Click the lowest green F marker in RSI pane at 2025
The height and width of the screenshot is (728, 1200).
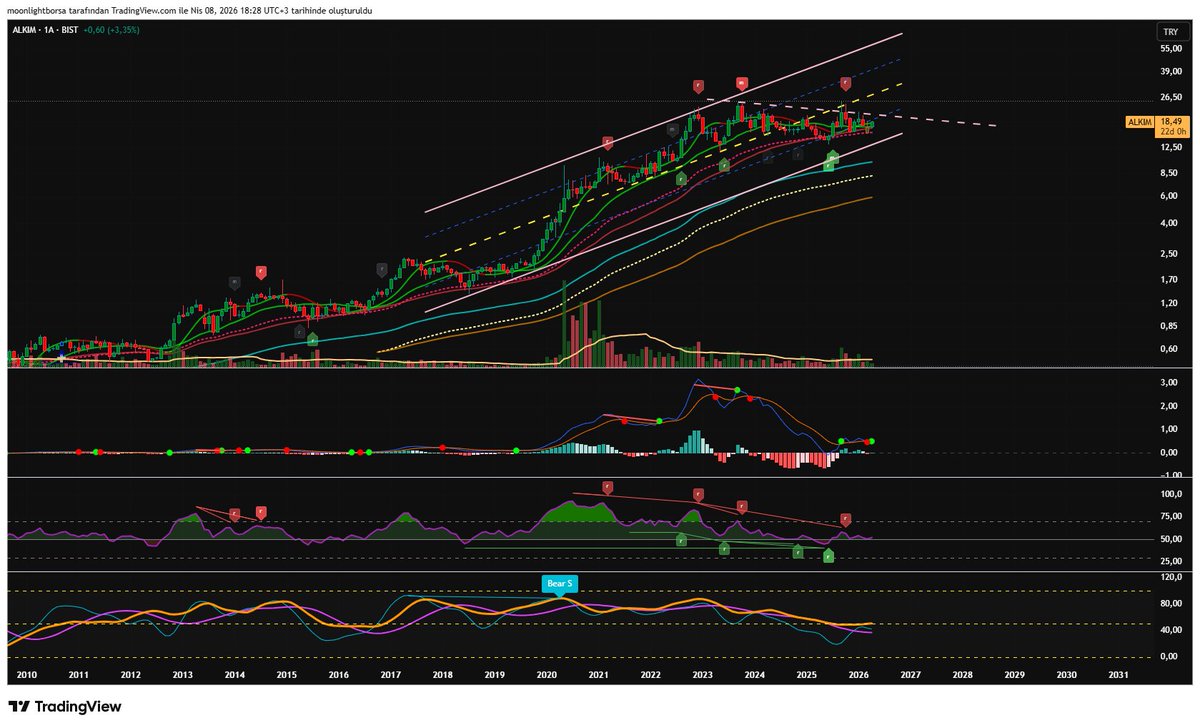pyautogui.click(x=828, y=555)
